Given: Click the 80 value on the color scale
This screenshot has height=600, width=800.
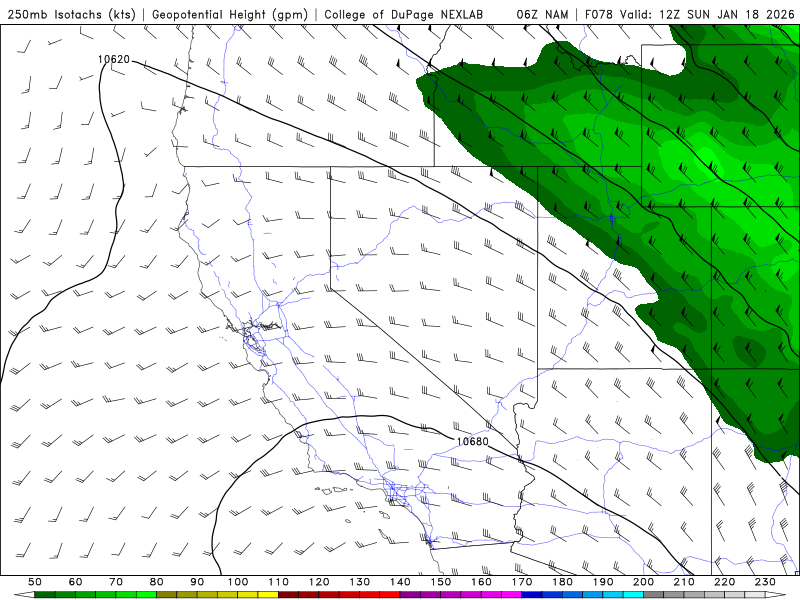Looking at the screenshot, I should tap(157, 582).
